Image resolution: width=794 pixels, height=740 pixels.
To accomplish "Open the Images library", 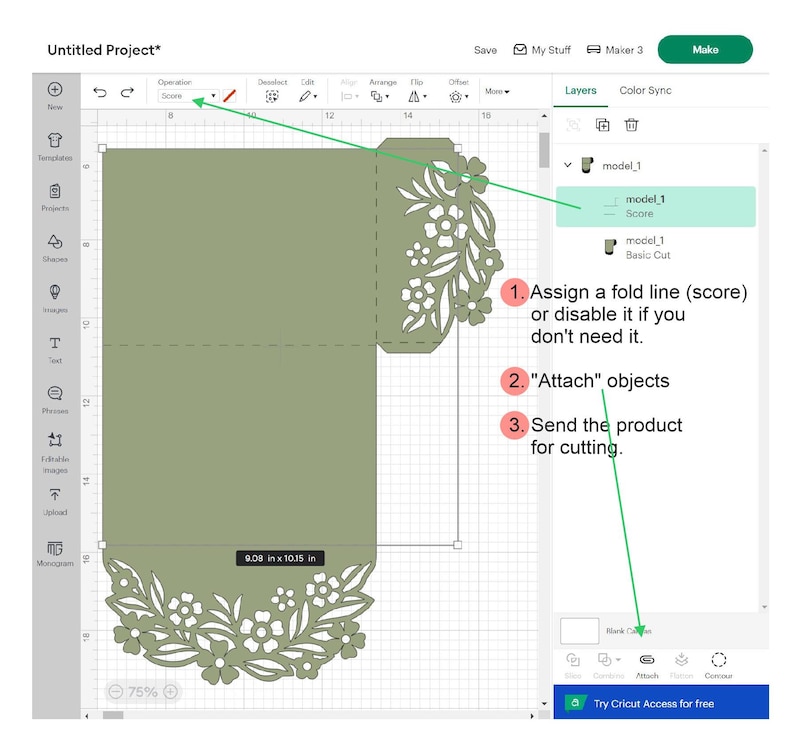I will tap(55, 299).
